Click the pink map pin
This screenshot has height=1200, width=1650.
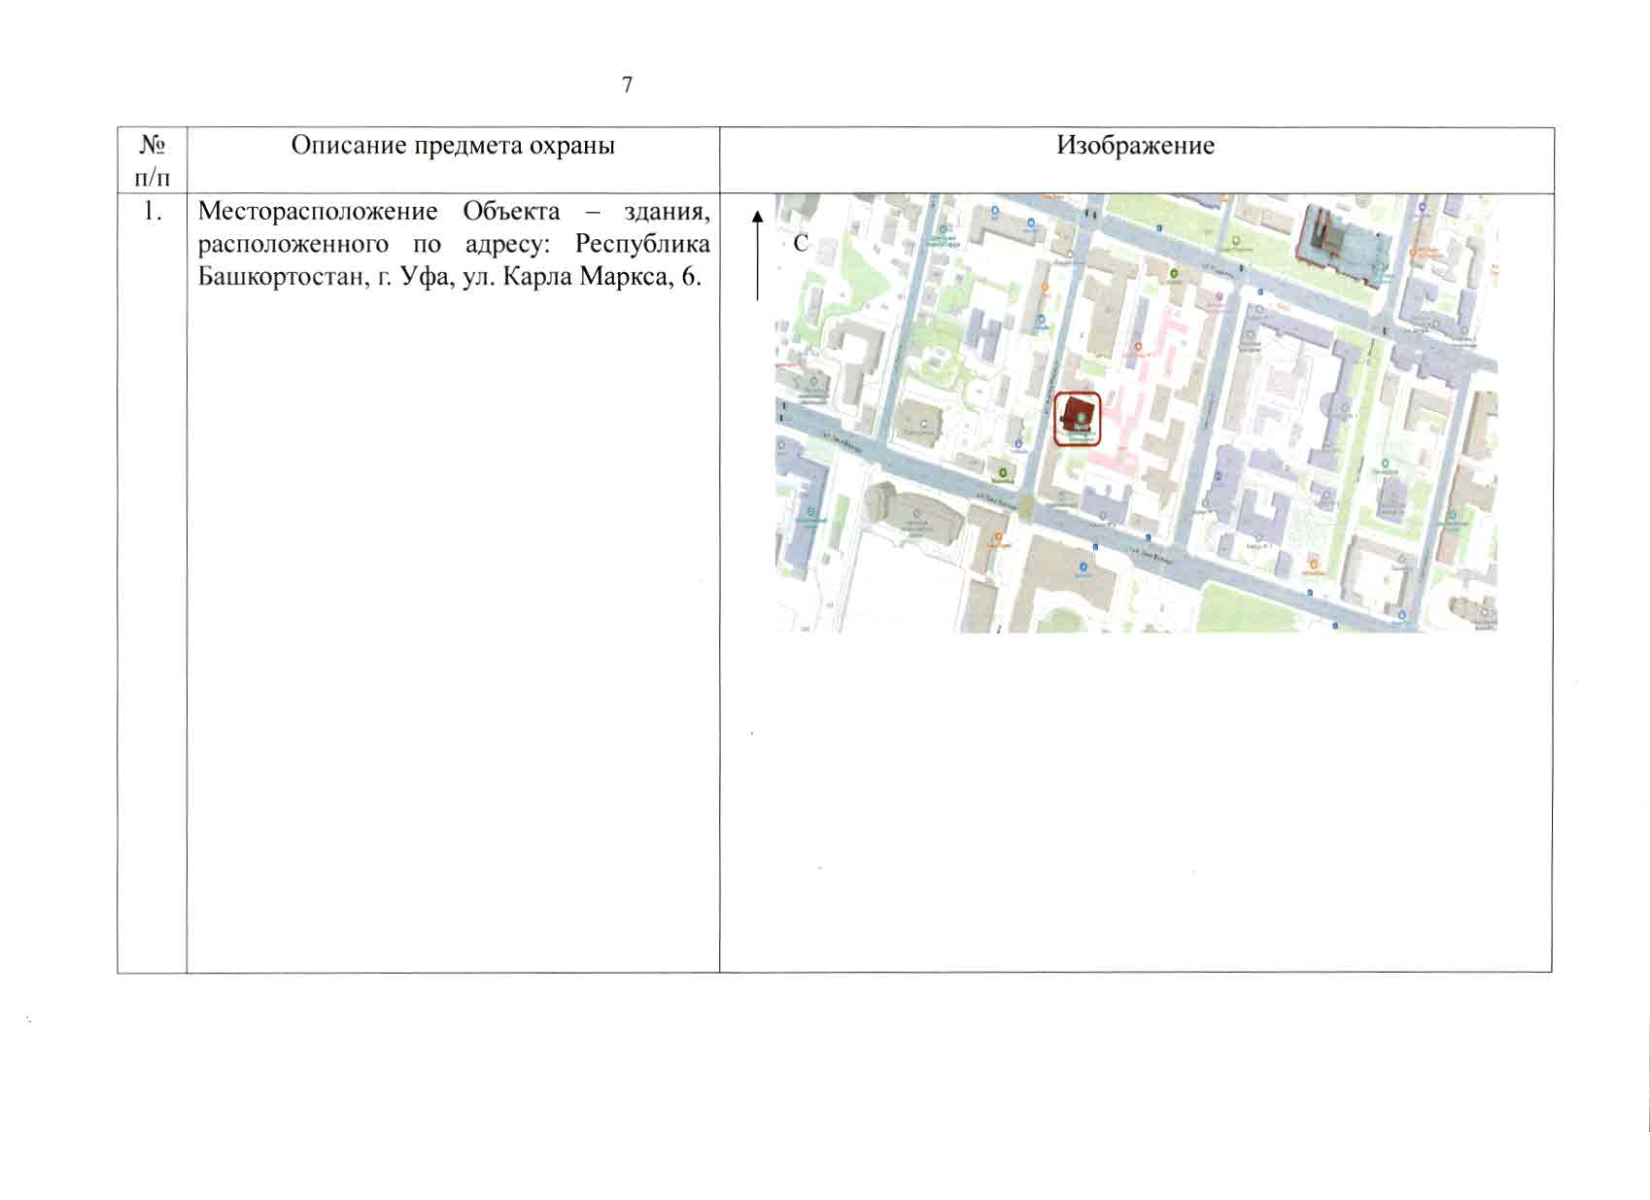tap(1218, 297)
